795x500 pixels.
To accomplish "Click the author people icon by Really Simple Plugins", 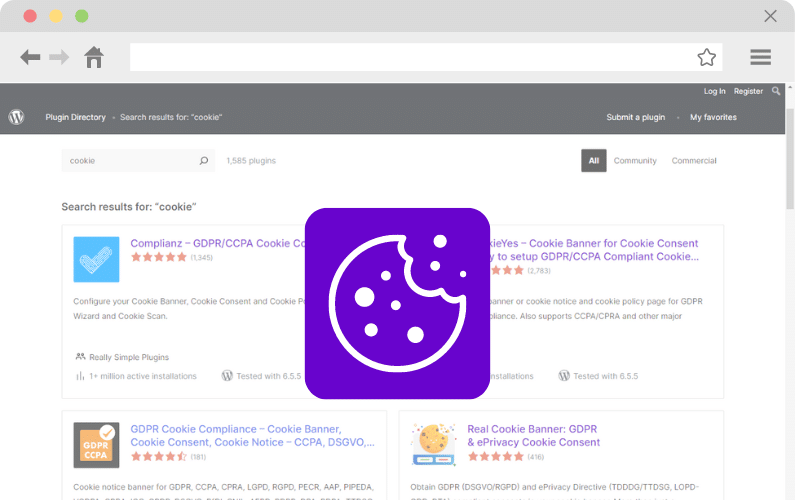I will (x=80, y=356).
